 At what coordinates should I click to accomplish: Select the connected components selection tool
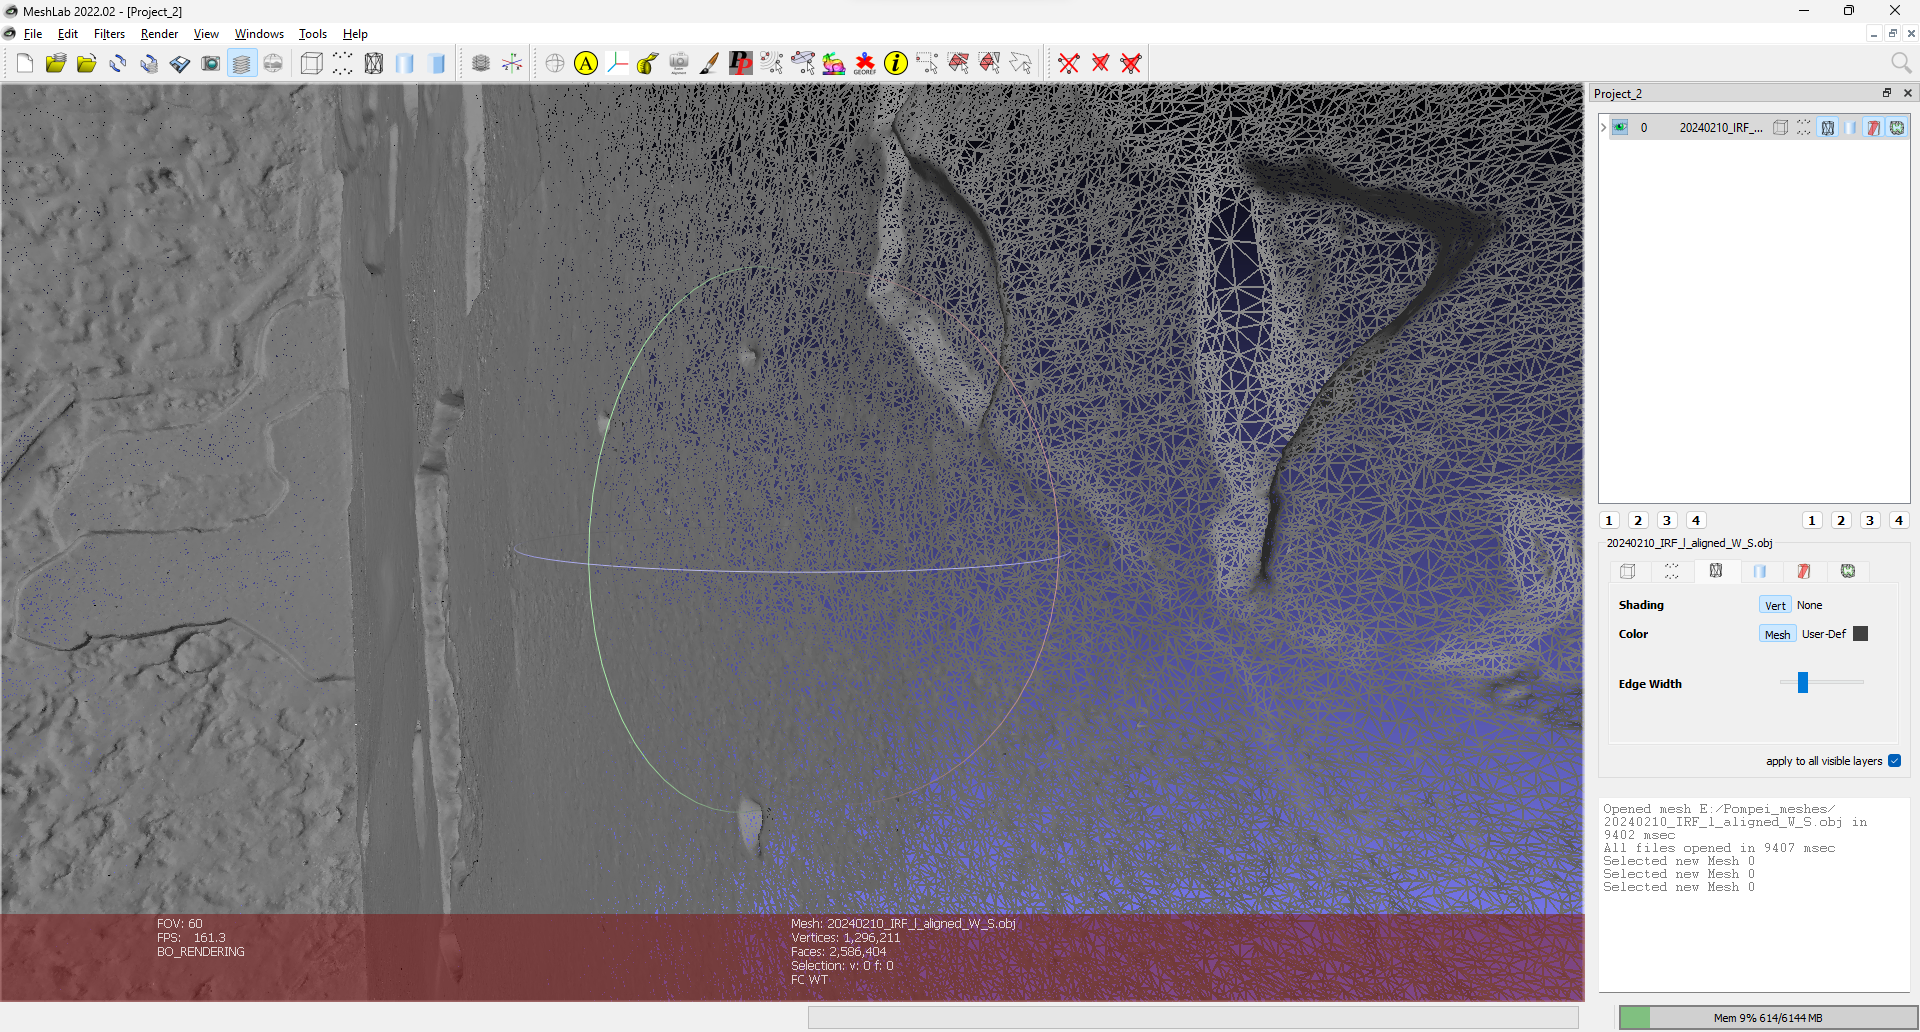click(x=989, y=64)
